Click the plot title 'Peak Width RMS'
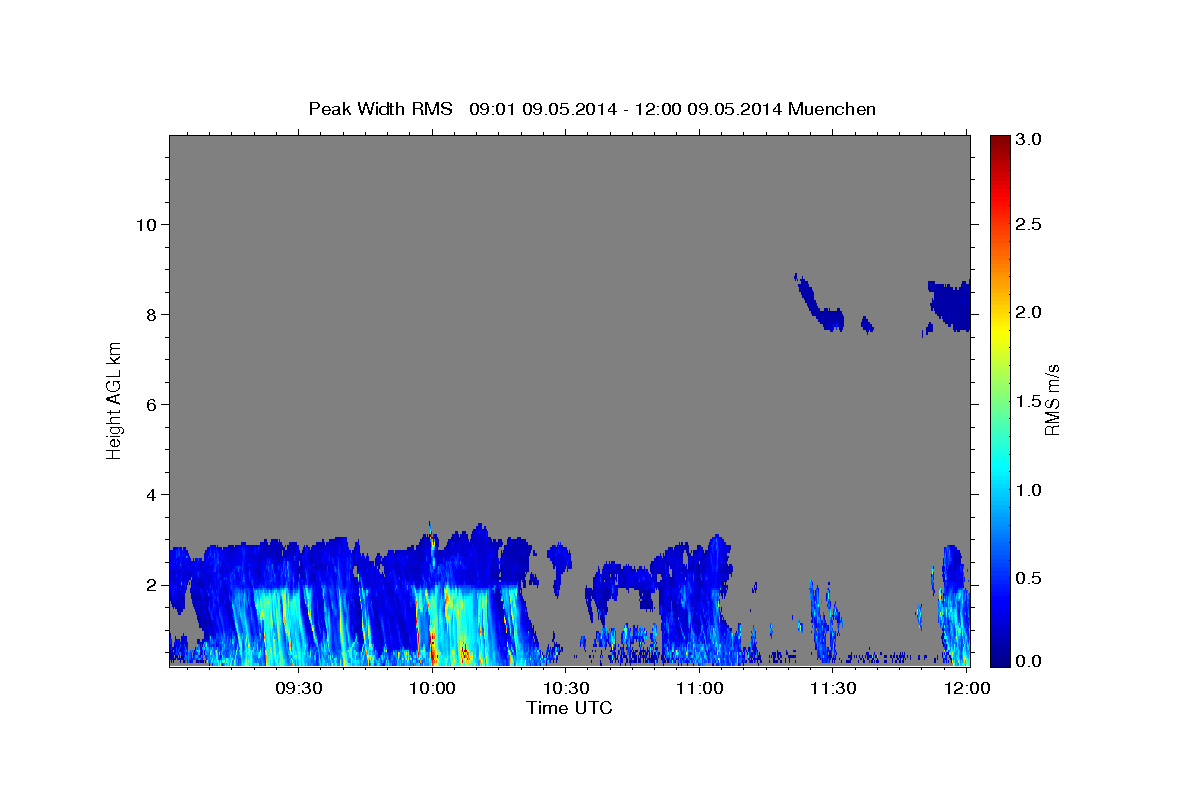This screenshot has height=800, width=1200. (x=380, y=109)
